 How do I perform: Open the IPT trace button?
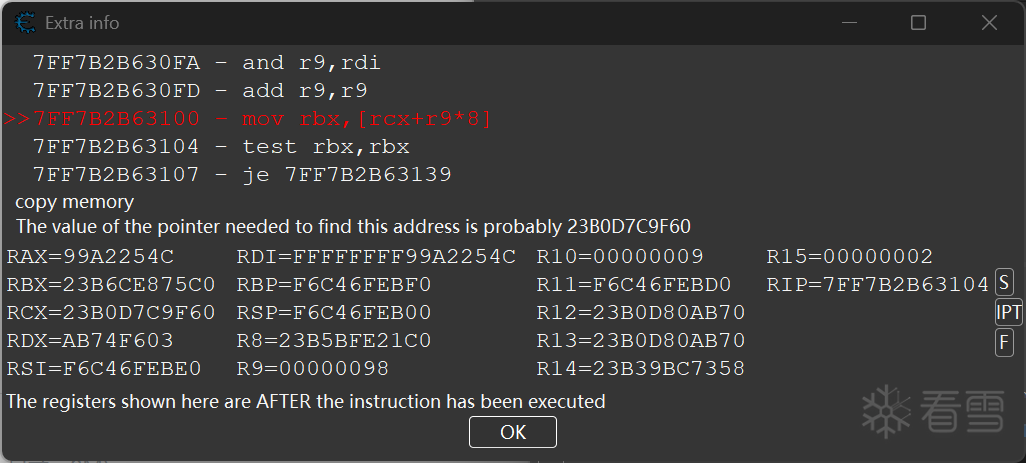pos(1009,313)
